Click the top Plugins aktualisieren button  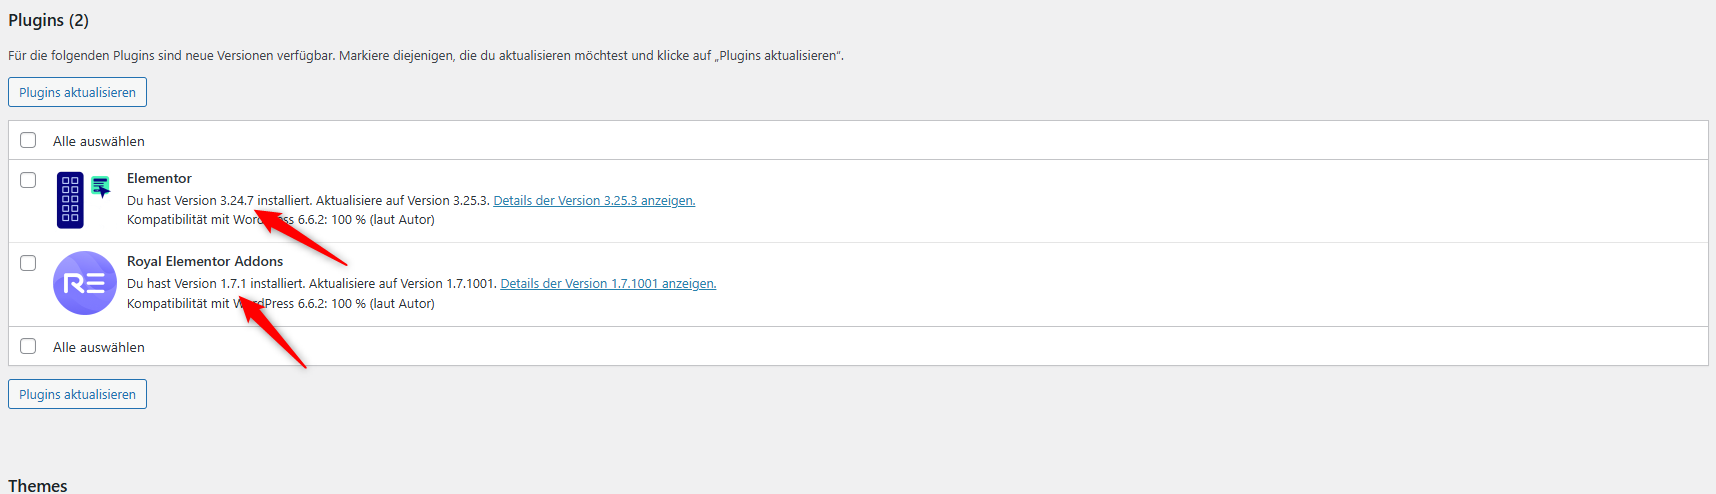click(x=77, y=92)
